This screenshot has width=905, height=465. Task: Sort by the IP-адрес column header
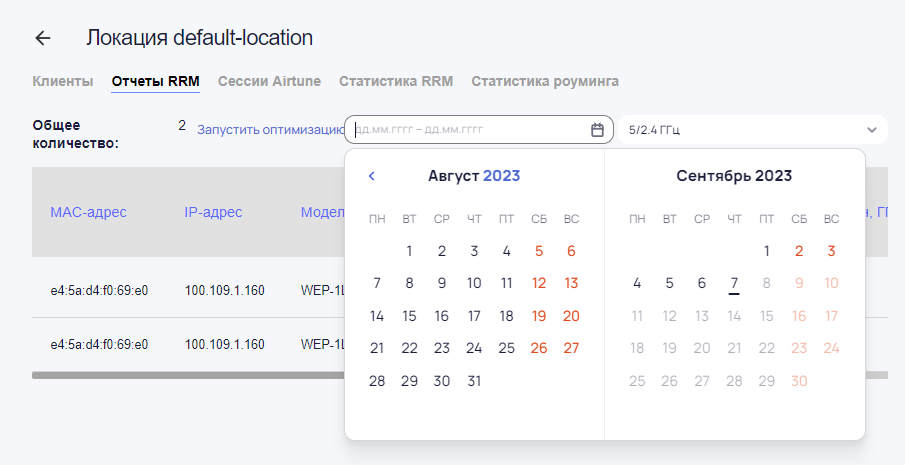coord(213,212)
